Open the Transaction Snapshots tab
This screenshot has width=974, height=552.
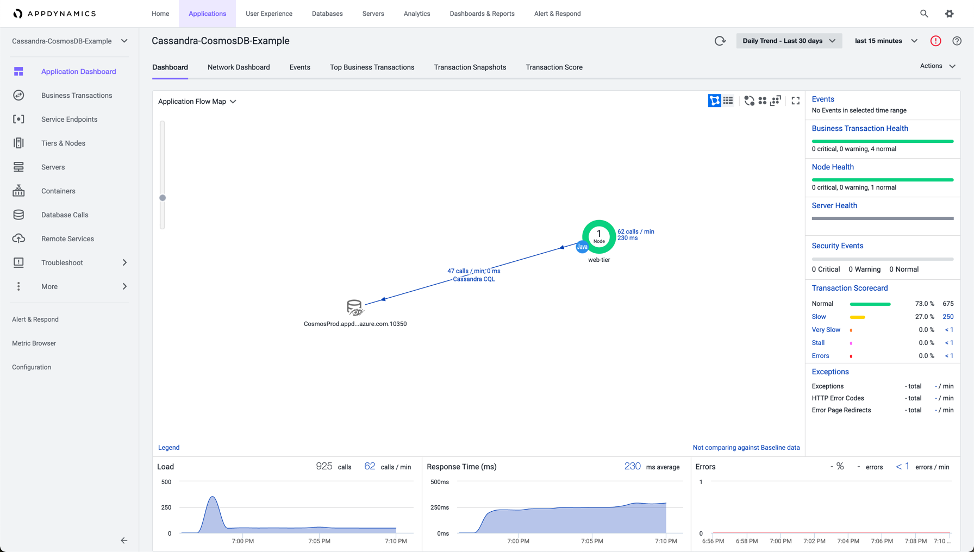click(x=470, y=67)
